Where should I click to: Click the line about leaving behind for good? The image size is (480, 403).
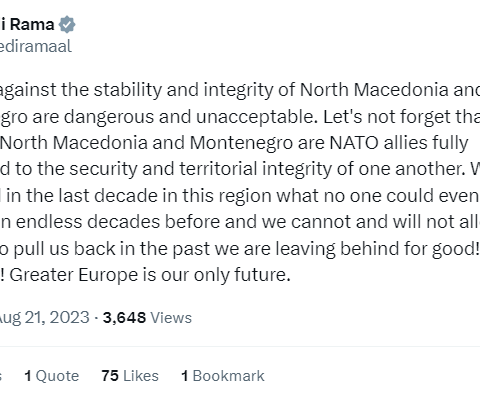[240, 249]
